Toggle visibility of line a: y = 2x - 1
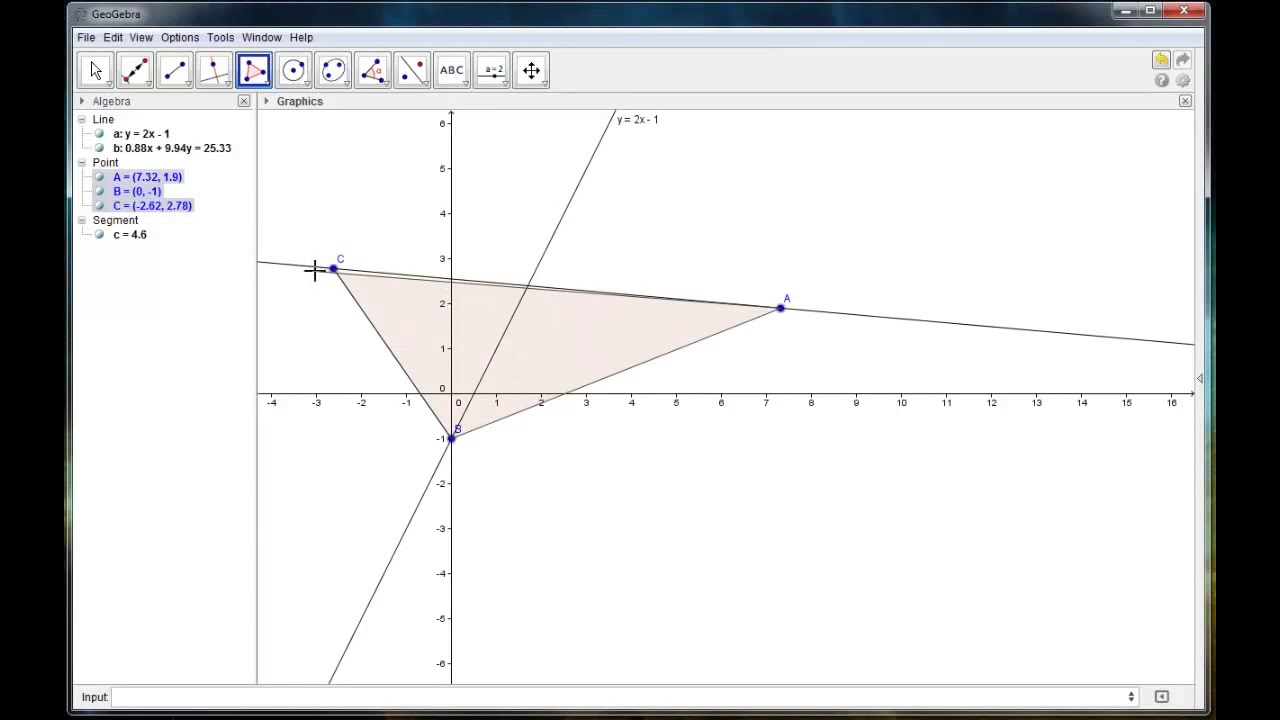The width and height of the screenshot is (1280, 720). 99,134
